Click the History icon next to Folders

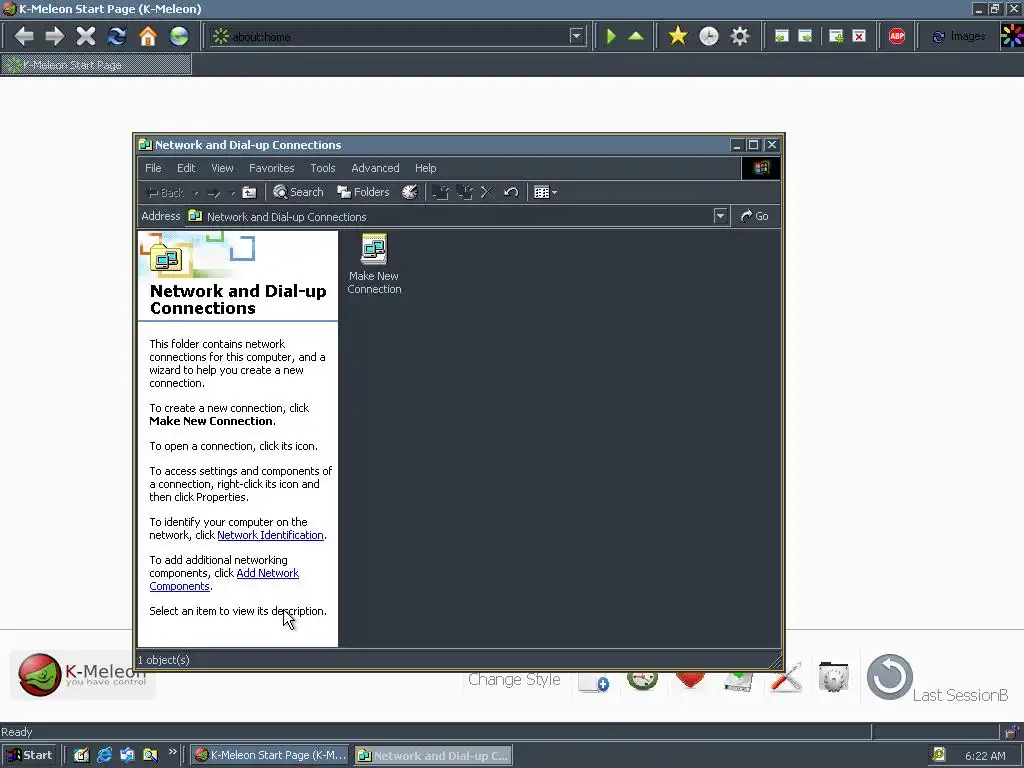(x=409, y=192)
